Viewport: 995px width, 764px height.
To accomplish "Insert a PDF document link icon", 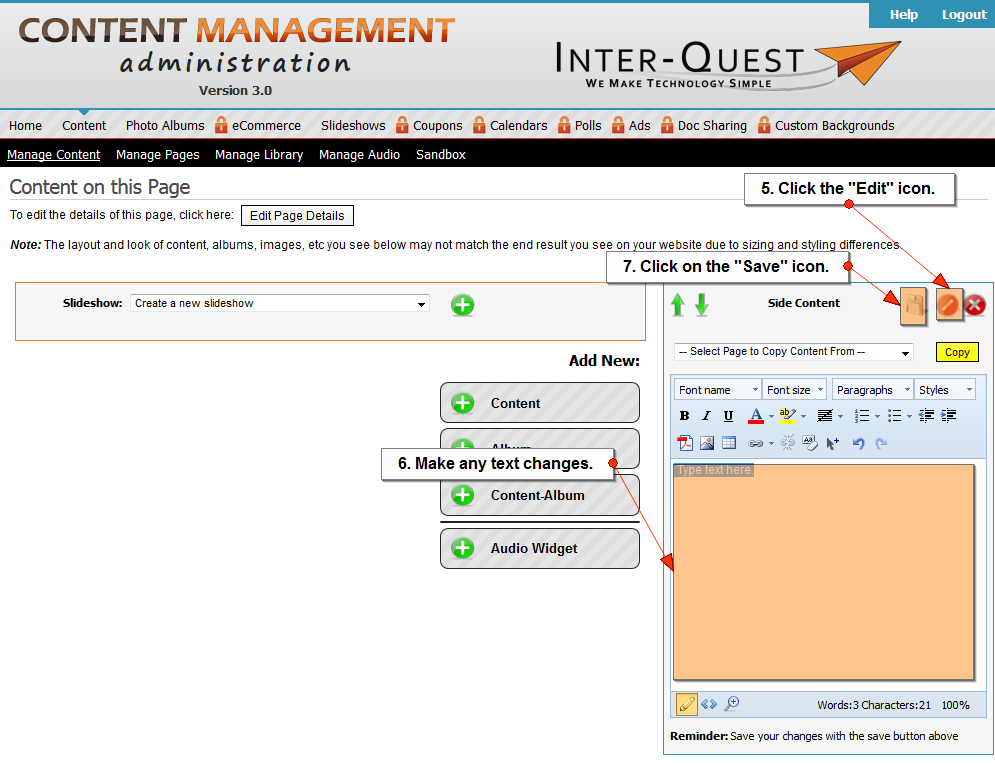I will click(x=685, y=443).
